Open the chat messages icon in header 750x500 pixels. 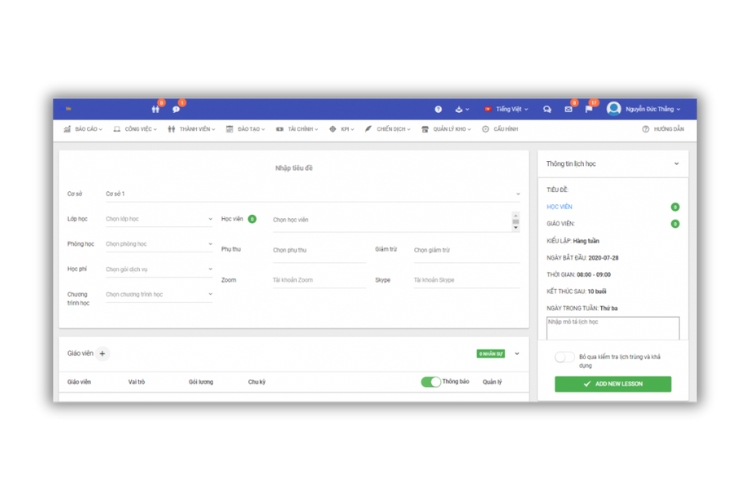[547, 109]
